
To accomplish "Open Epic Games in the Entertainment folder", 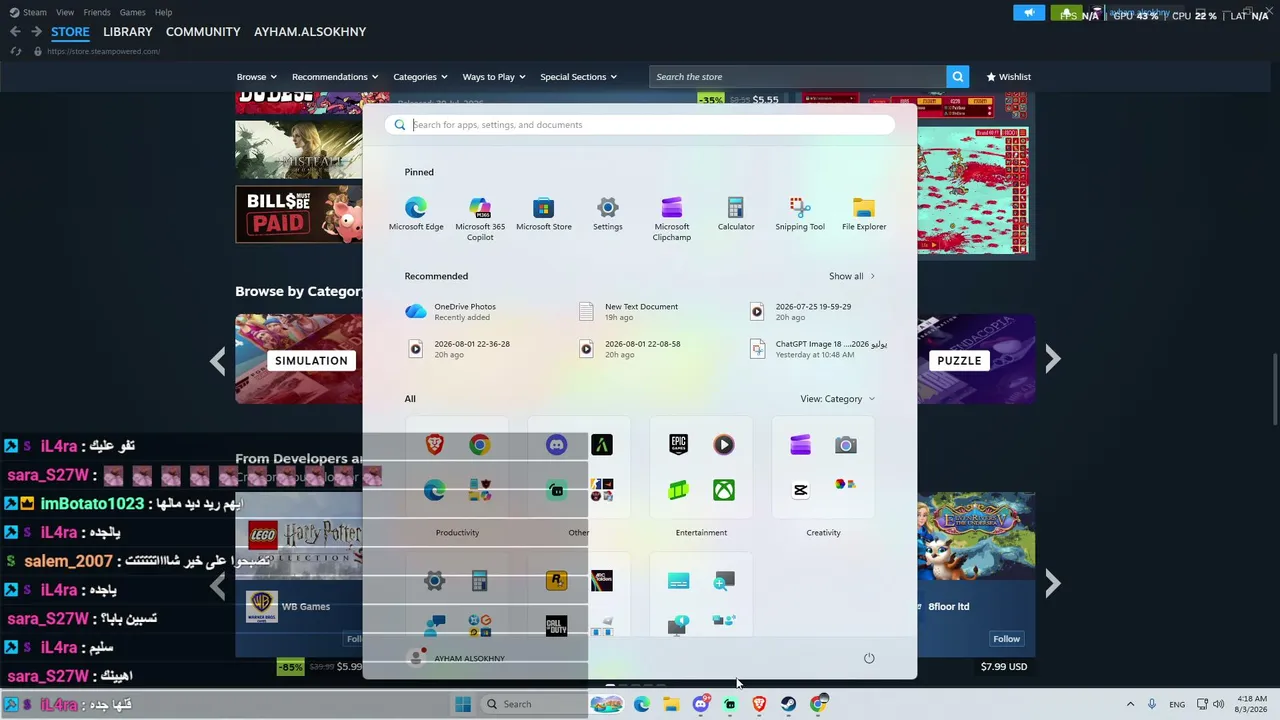I will tap(678, 445).
